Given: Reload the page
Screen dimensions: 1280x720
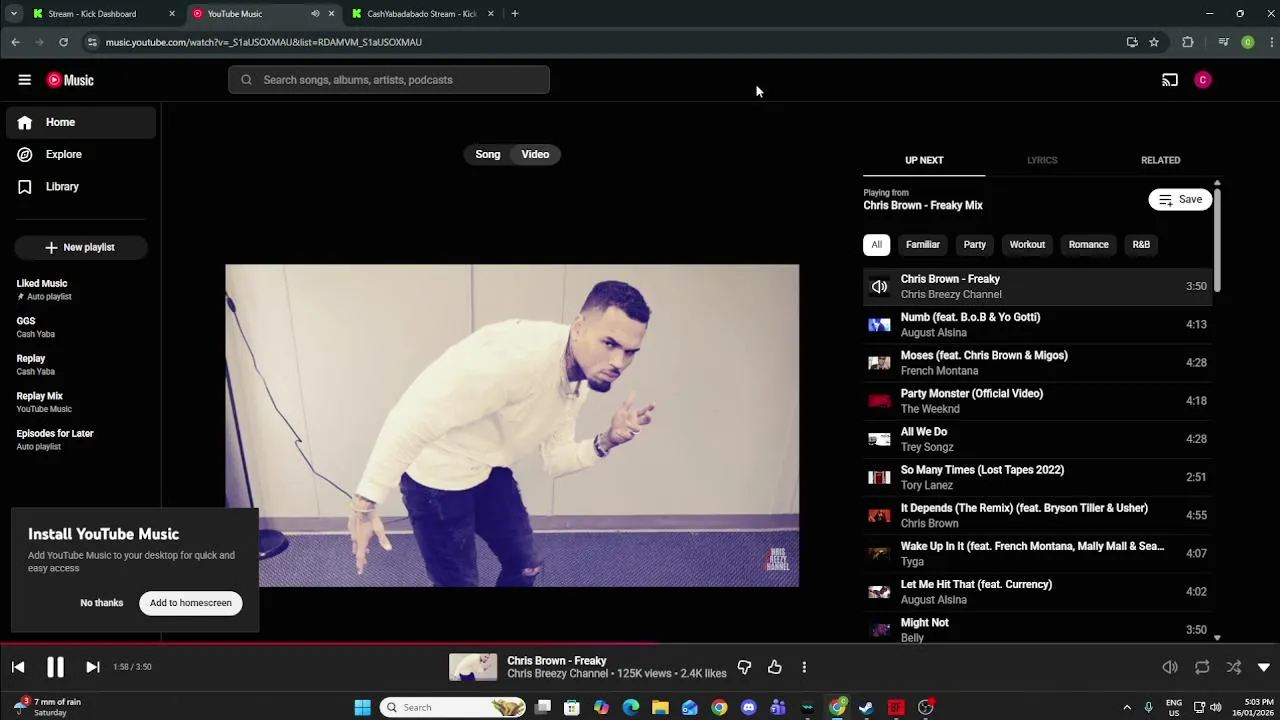Looking at the screenshot, I should click(x=63, y=42).
